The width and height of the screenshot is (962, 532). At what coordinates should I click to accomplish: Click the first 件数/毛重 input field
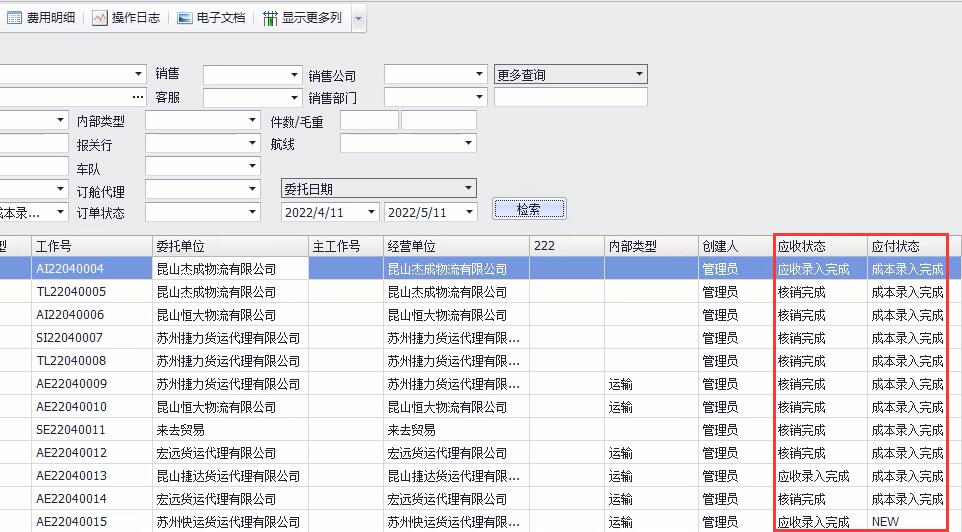tap(368, 121)
